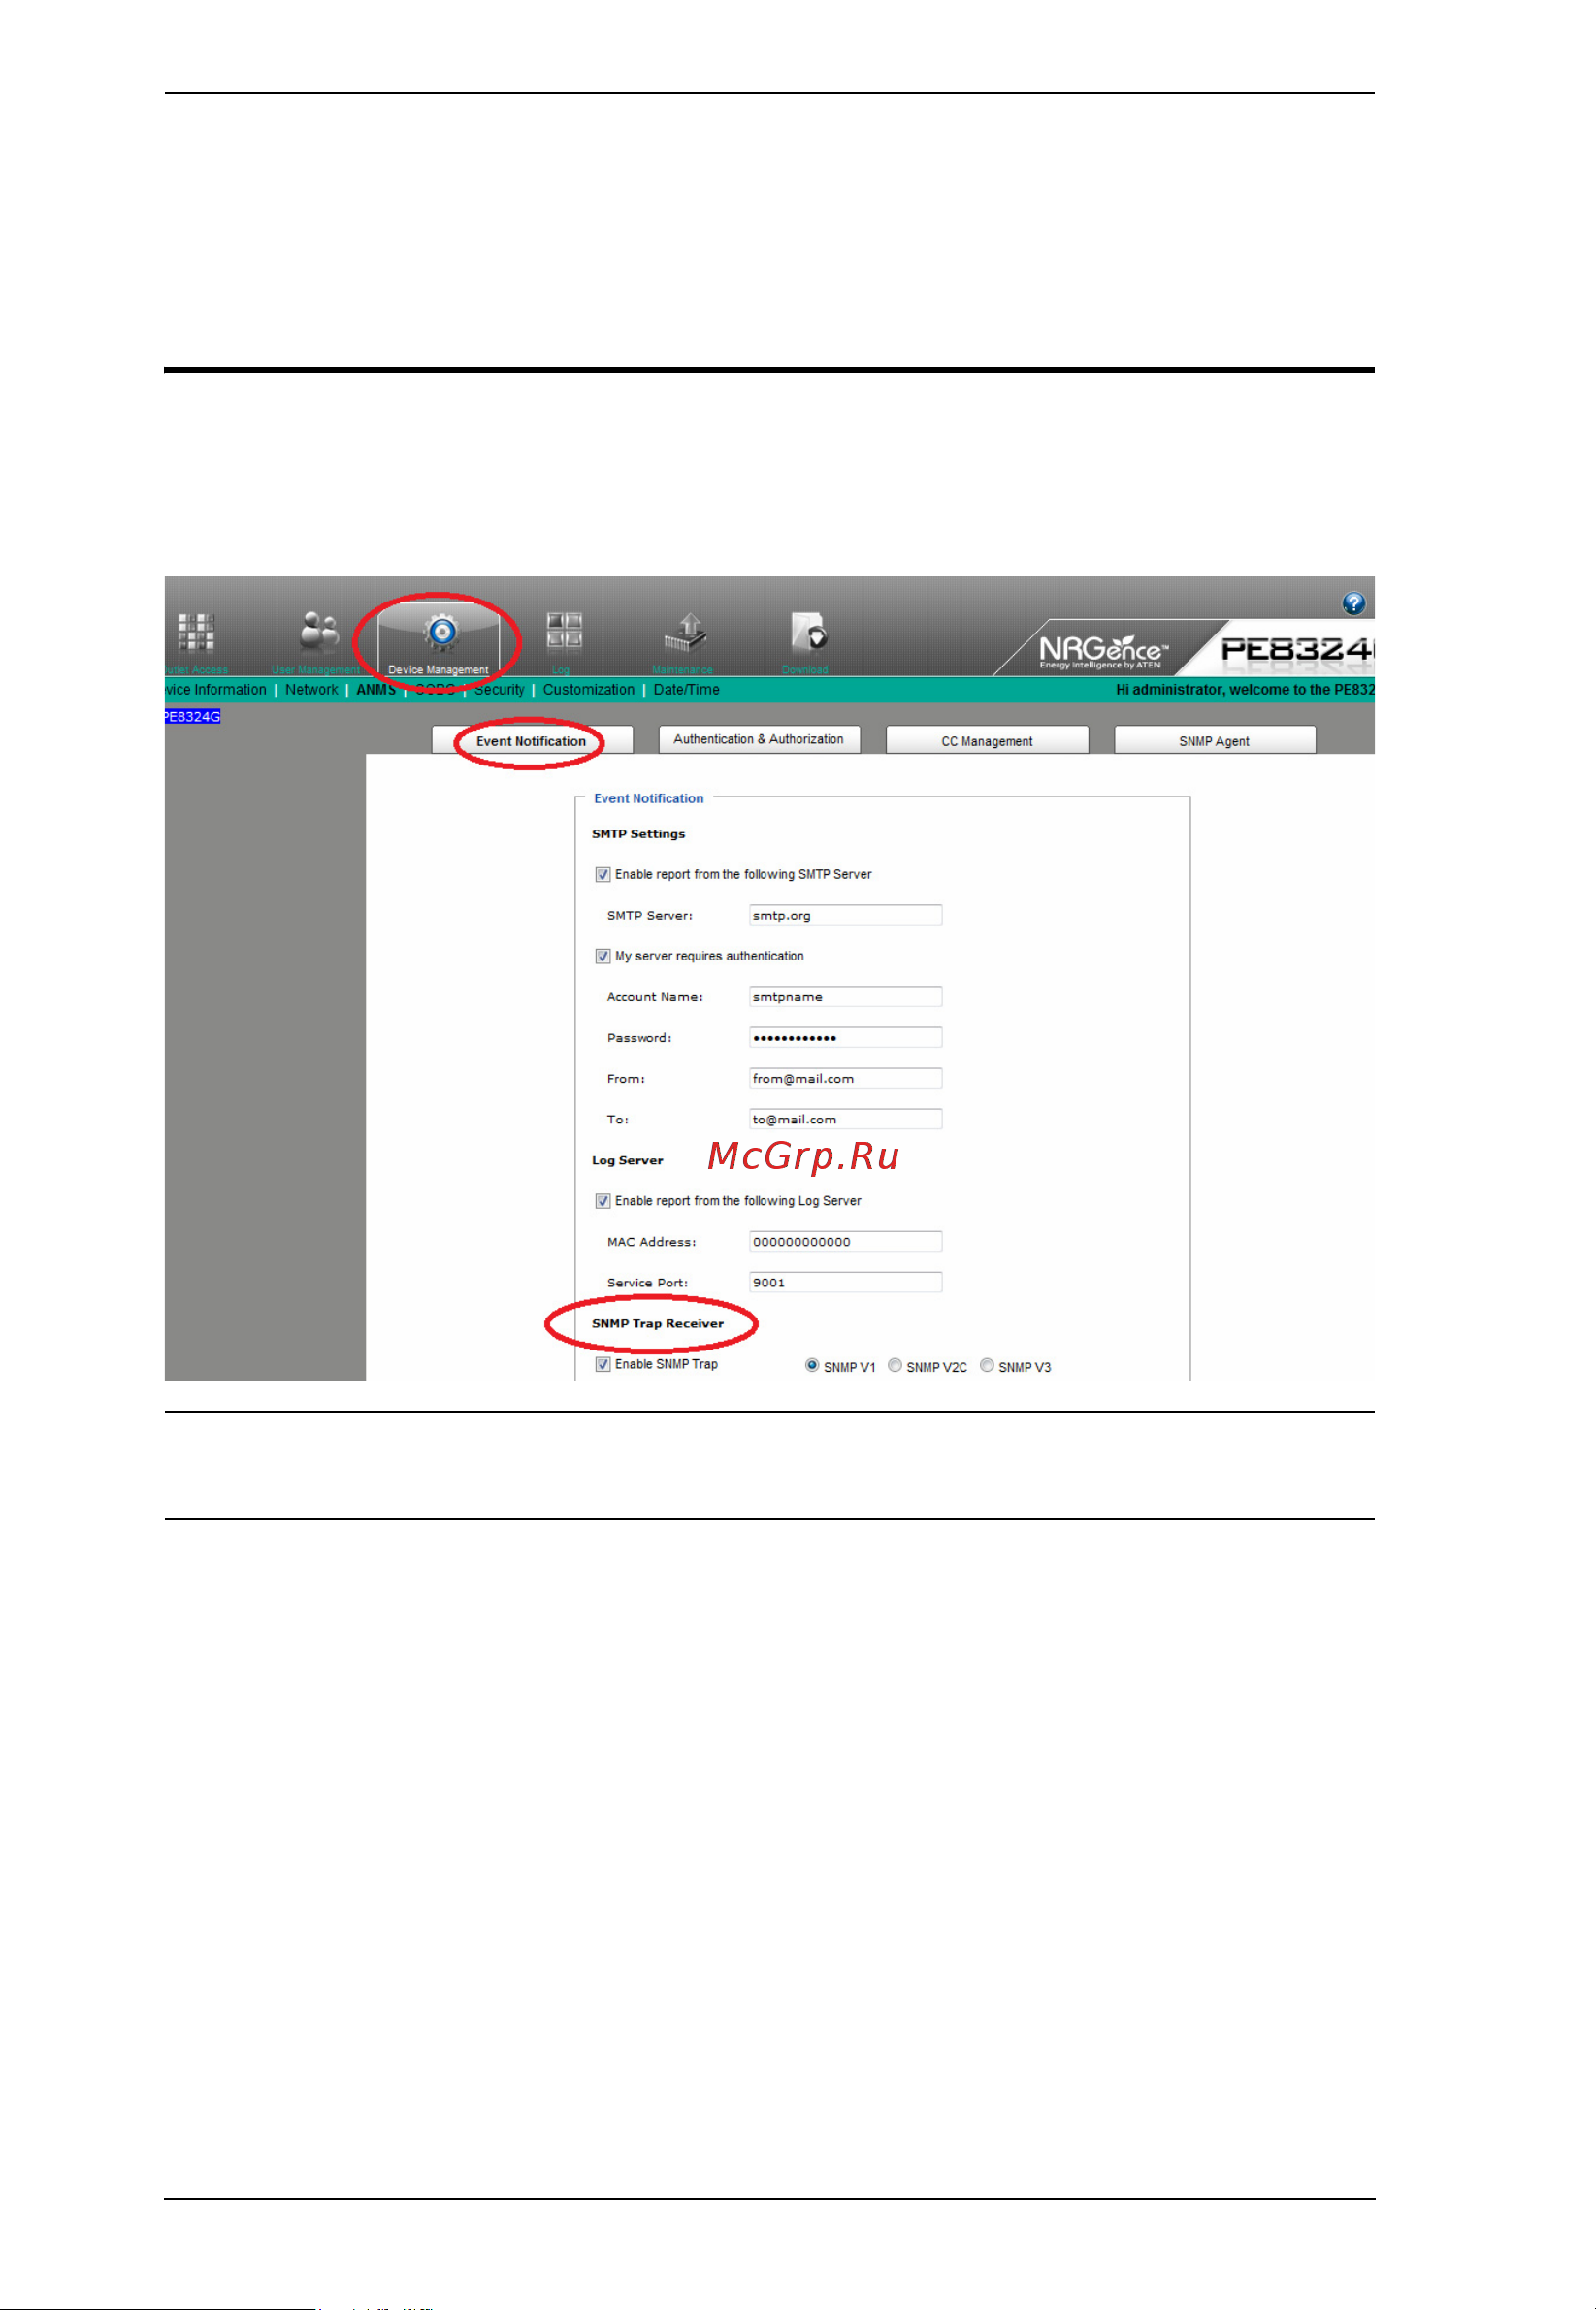Open the Security submenu
This screenshot has width=1596, height=2310.
(x=499, y=690)
